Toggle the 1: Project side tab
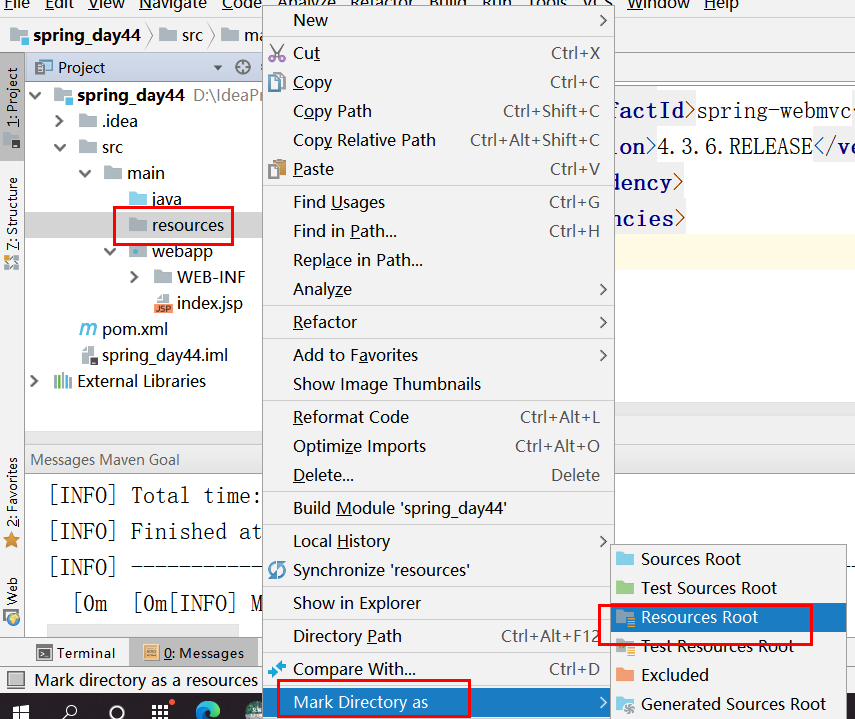855x719 pixels. pos(12,106)
